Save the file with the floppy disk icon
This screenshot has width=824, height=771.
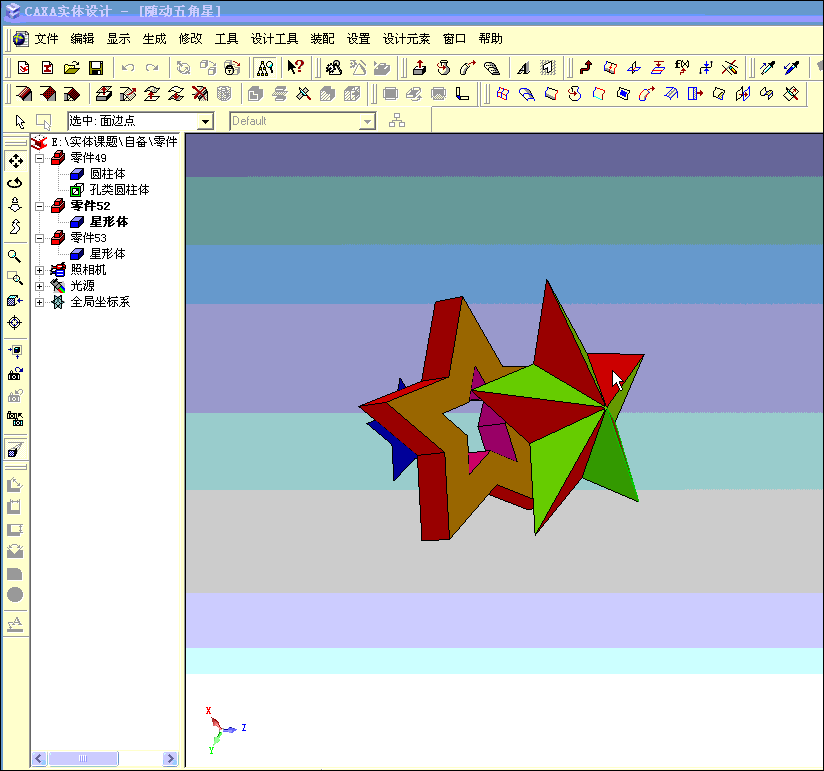point(96,68)
